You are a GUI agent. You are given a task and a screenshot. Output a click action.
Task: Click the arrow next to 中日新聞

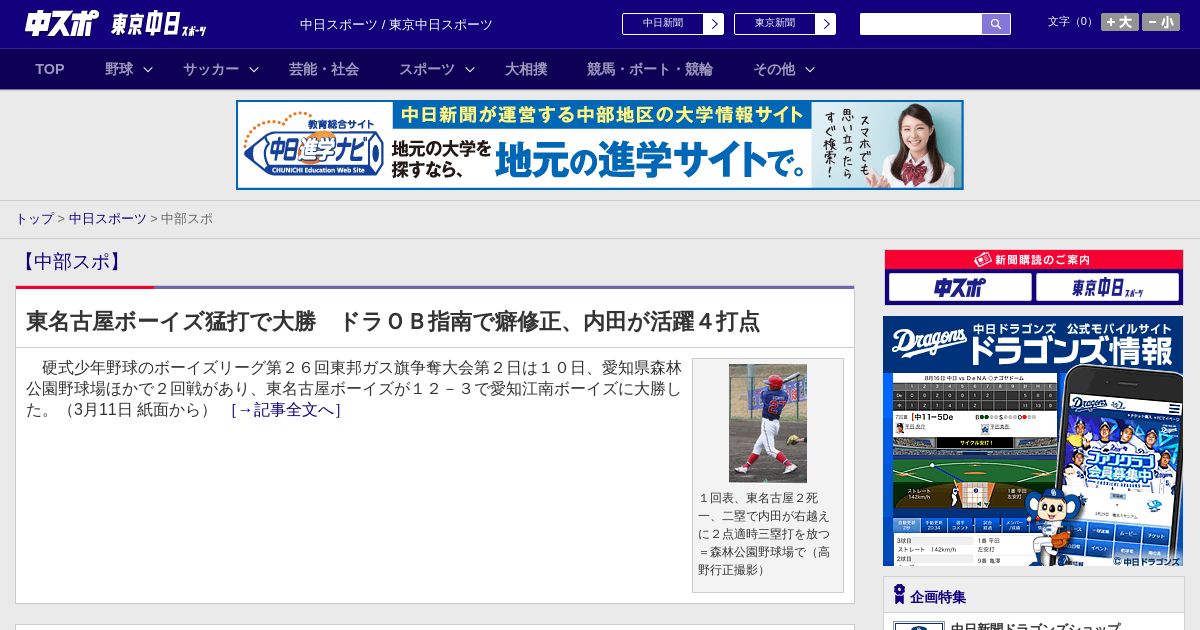click(714, 24)
